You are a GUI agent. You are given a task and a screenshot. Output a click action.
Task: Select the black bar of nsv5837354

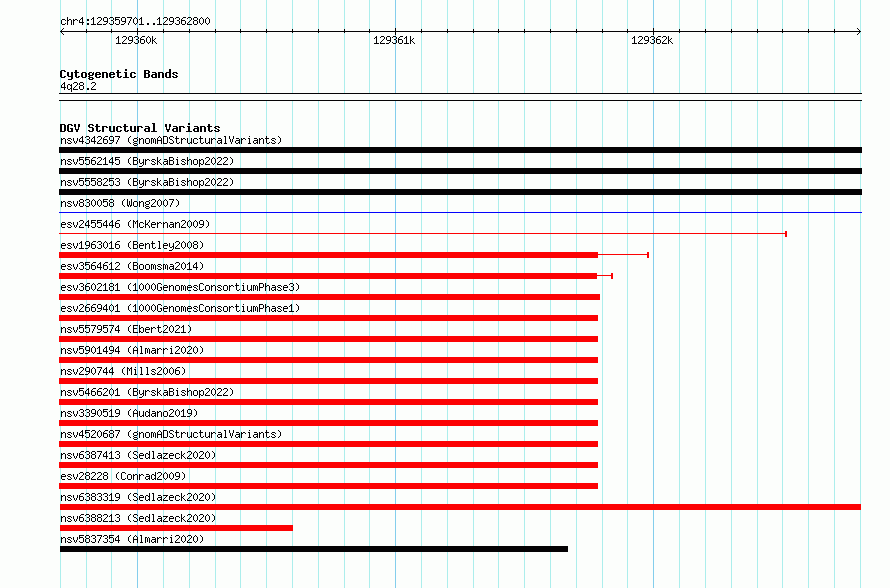coord(313,549)
